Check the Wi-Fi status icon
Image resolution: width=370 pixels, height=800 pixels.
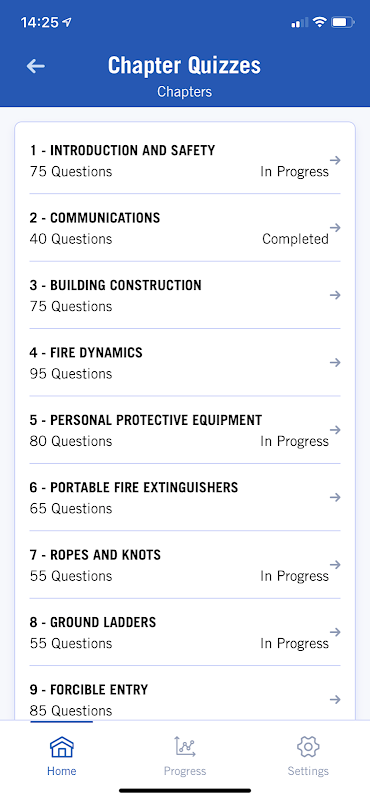[319, 22]
